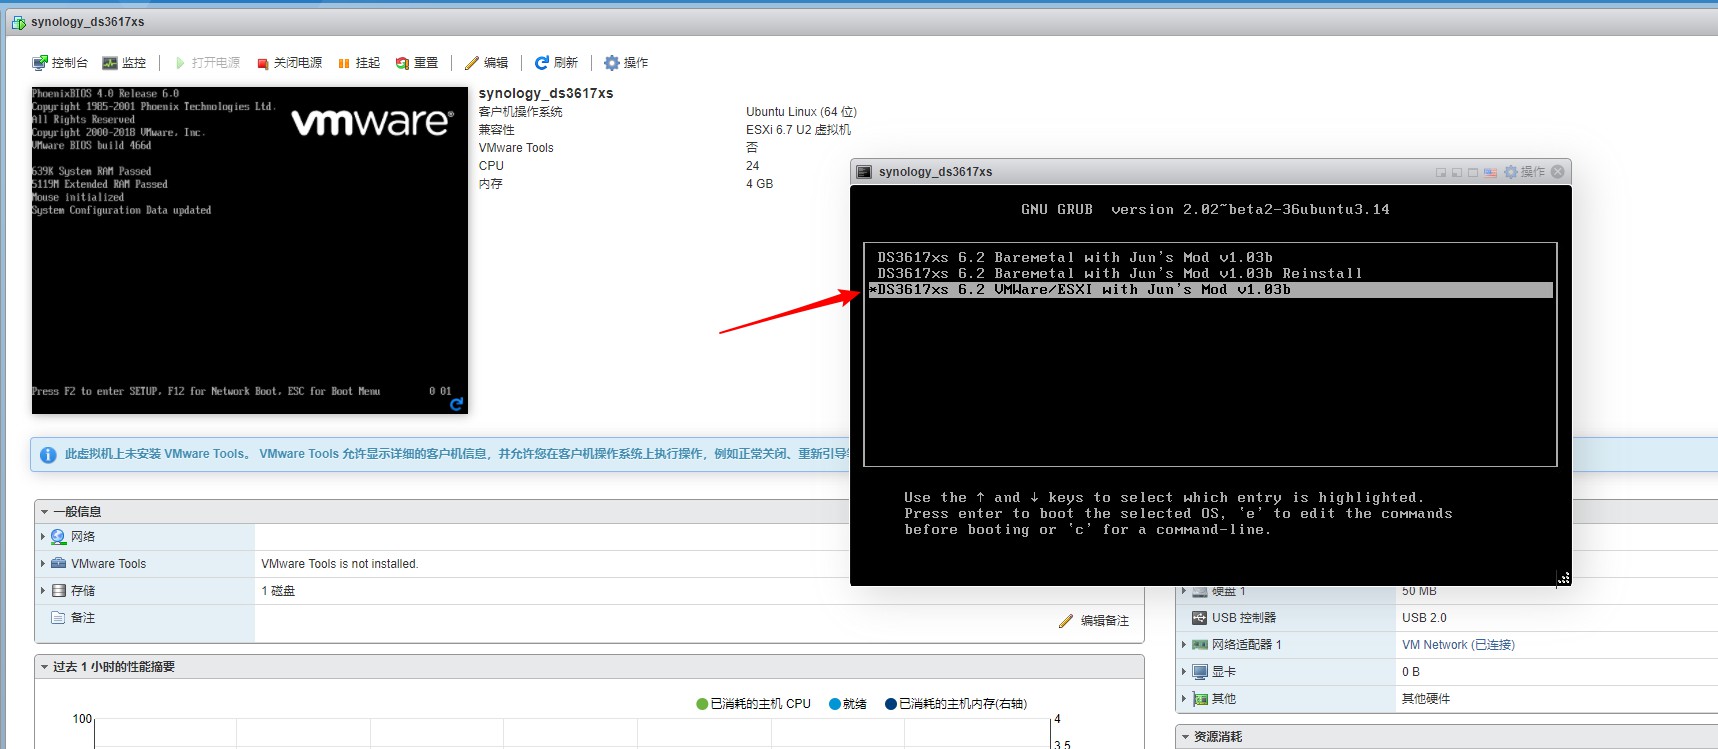Refresh the page using 刷新
Image resolution: width=1718 pixels, height=749 pixels.
click(556, 63)
